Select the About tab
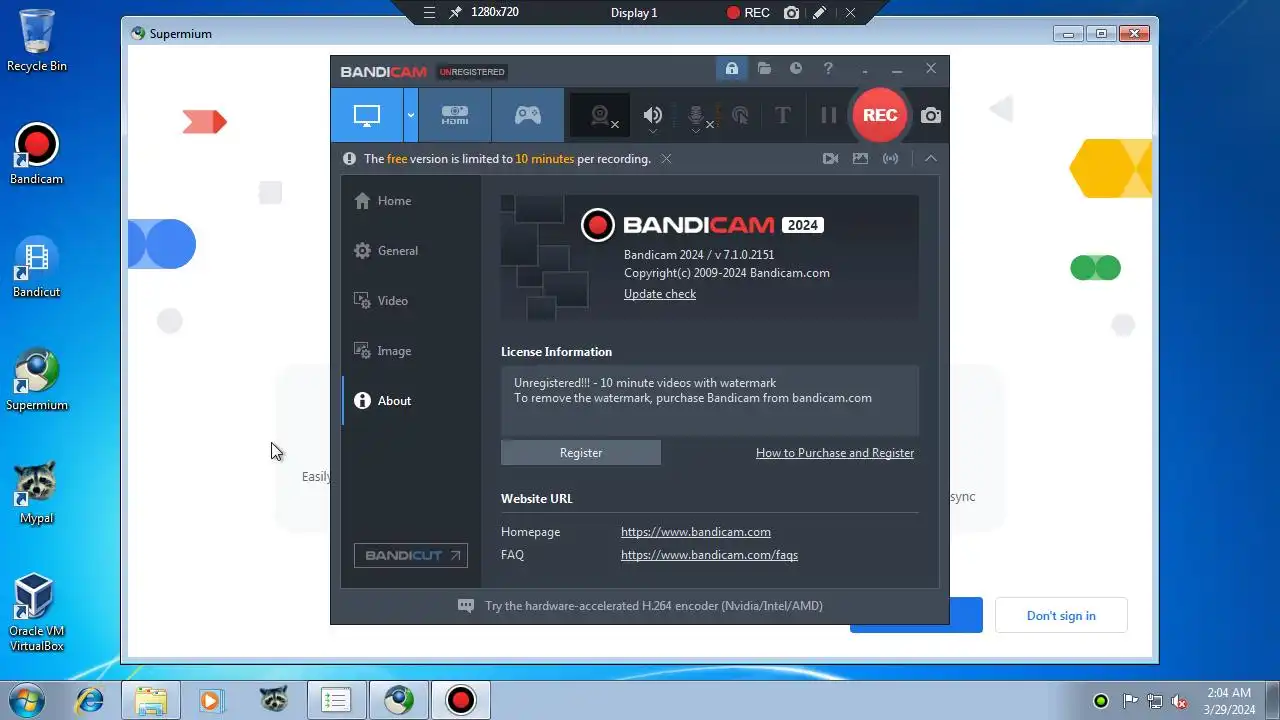The width and height of the screenshot is (1280, 720). click(412, 401)
